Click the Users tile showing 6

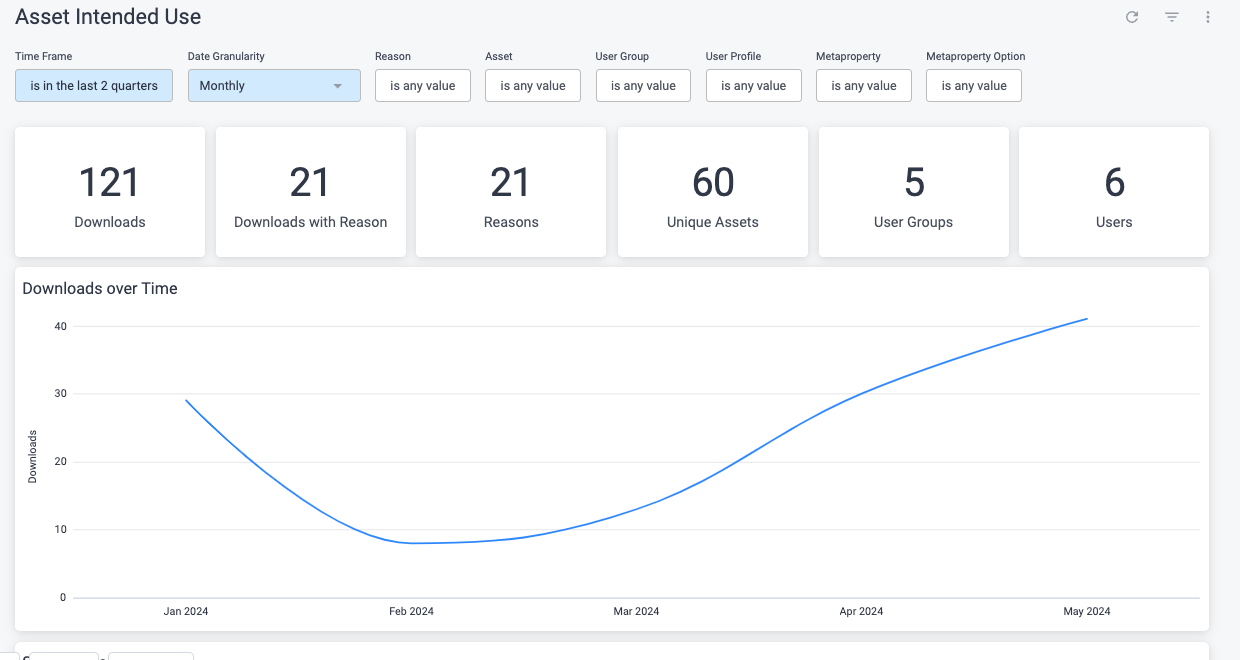coord(1114,192)
